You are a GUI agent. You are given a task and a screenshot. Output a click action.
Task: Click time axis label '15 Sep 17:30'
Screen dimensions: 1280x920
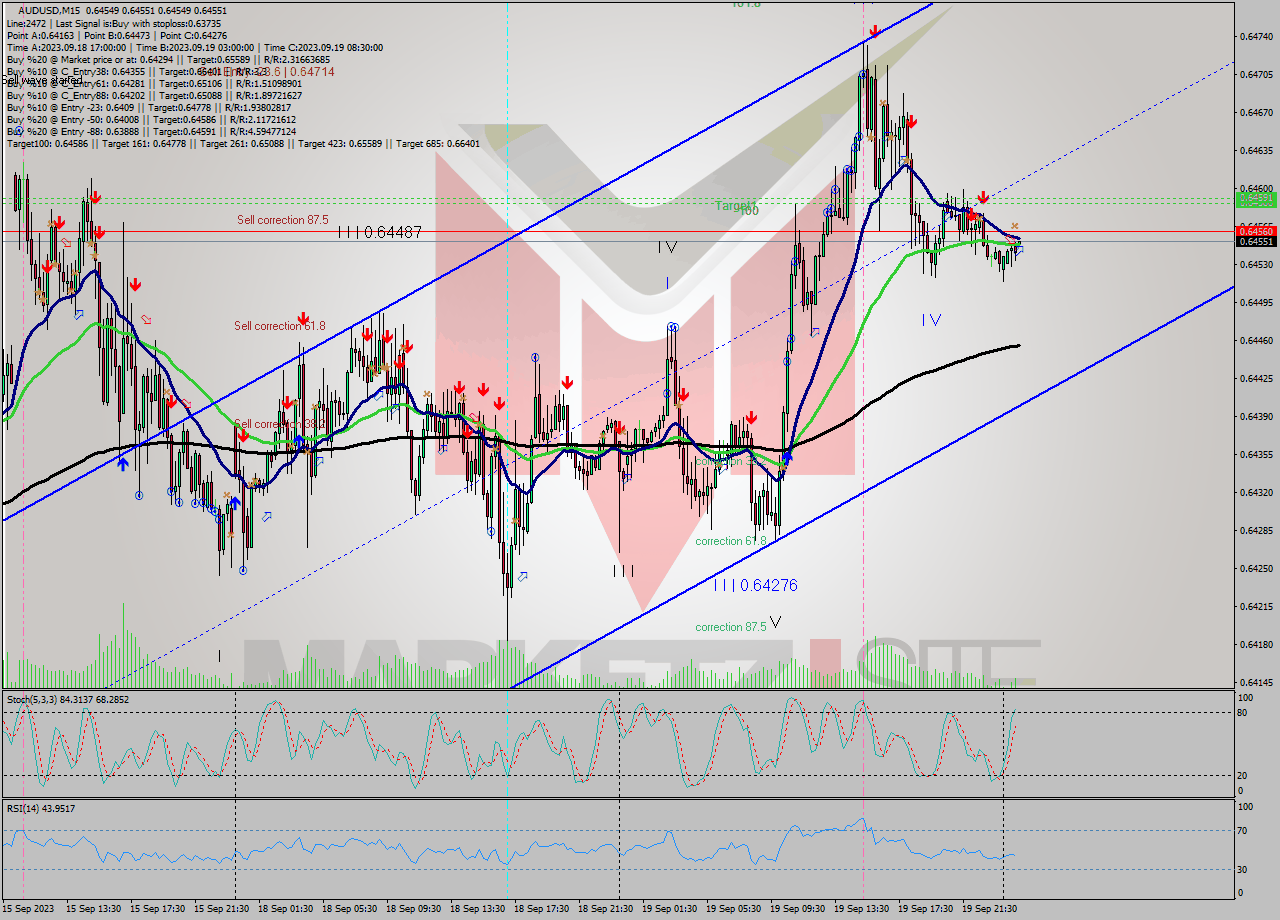click(x=158, y=909)
